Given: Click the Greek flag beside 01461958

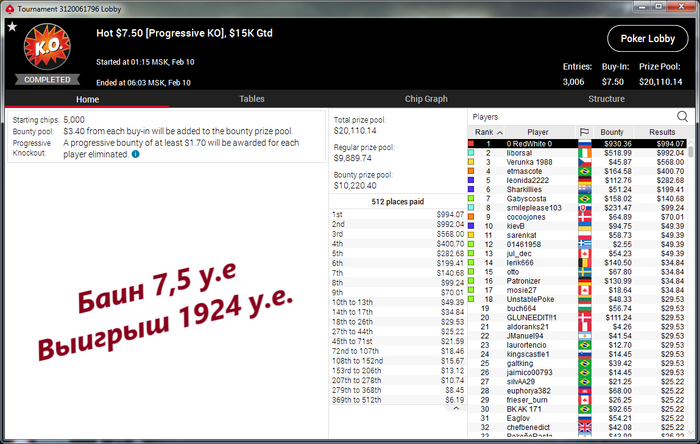Looking at the screenshot, I should [x=584, y=244].
